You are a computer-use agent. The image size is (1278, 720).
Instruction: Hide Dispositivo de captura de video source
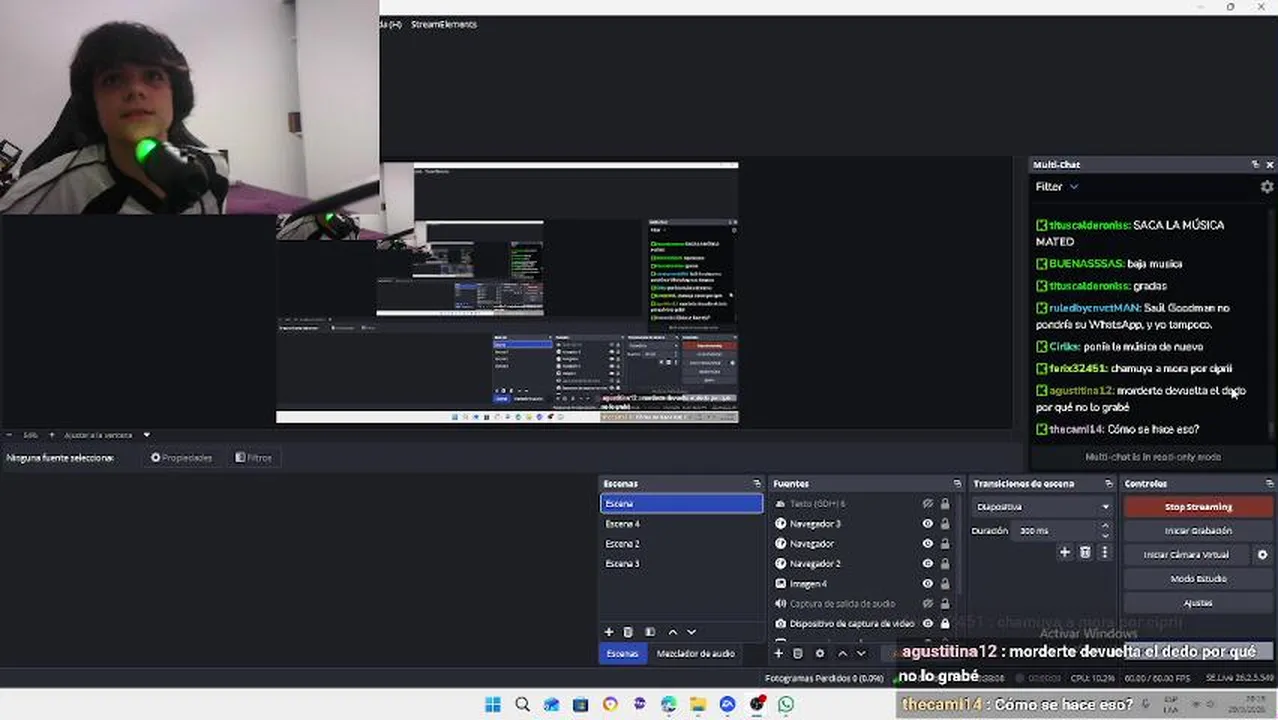[x=927, y=624]
